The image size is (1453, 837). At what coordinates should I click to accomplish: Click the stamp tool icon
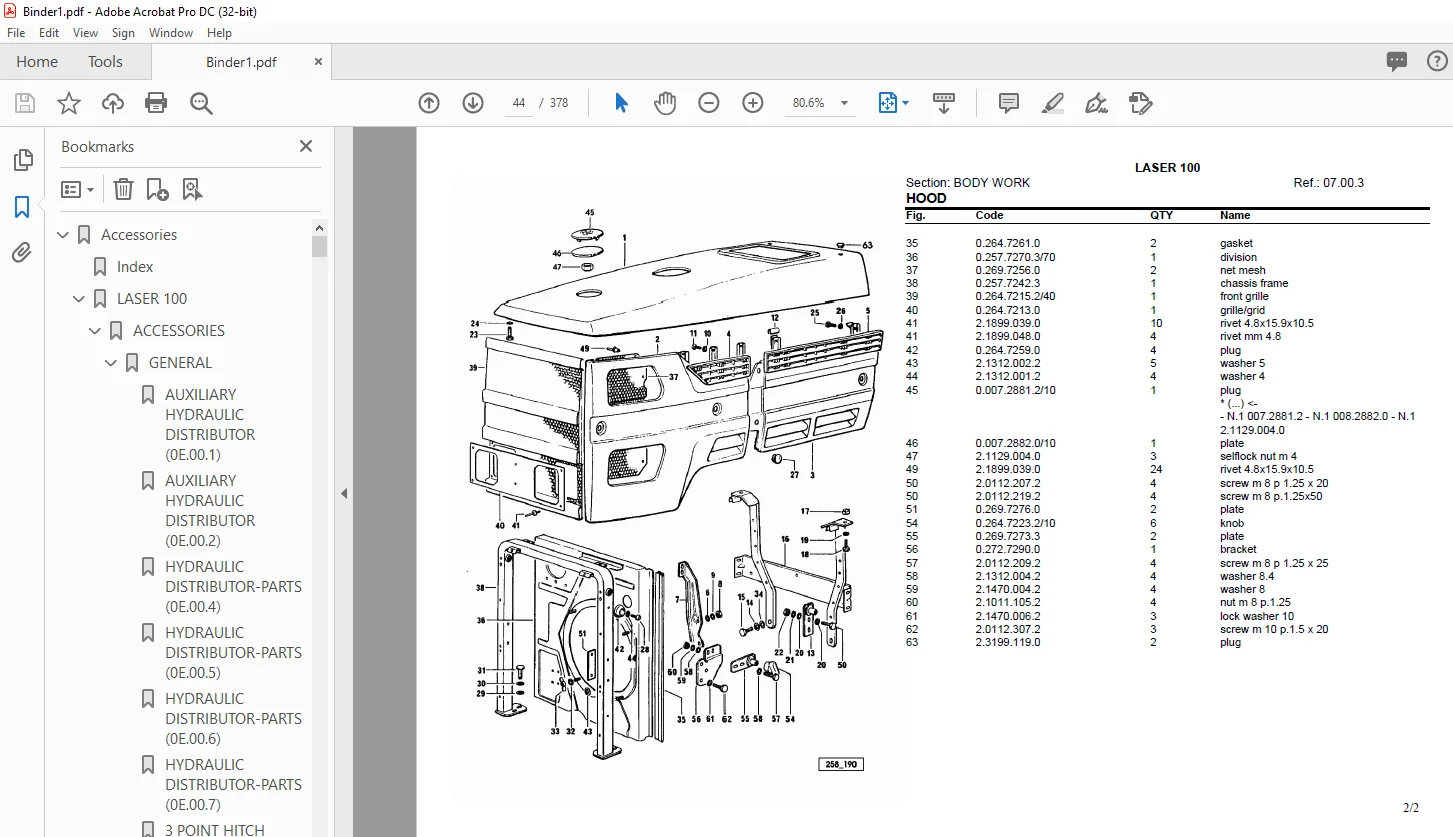[1140, 103]
